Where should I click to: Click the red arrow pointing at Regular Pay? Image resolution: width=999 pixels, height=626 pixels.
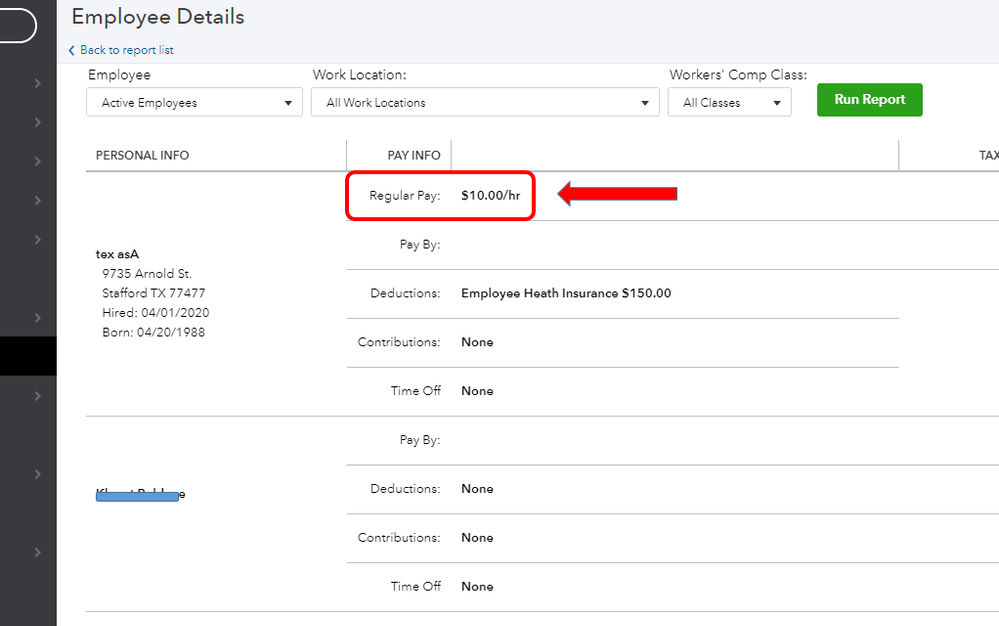pyautogui.click(x=617, y=194)
